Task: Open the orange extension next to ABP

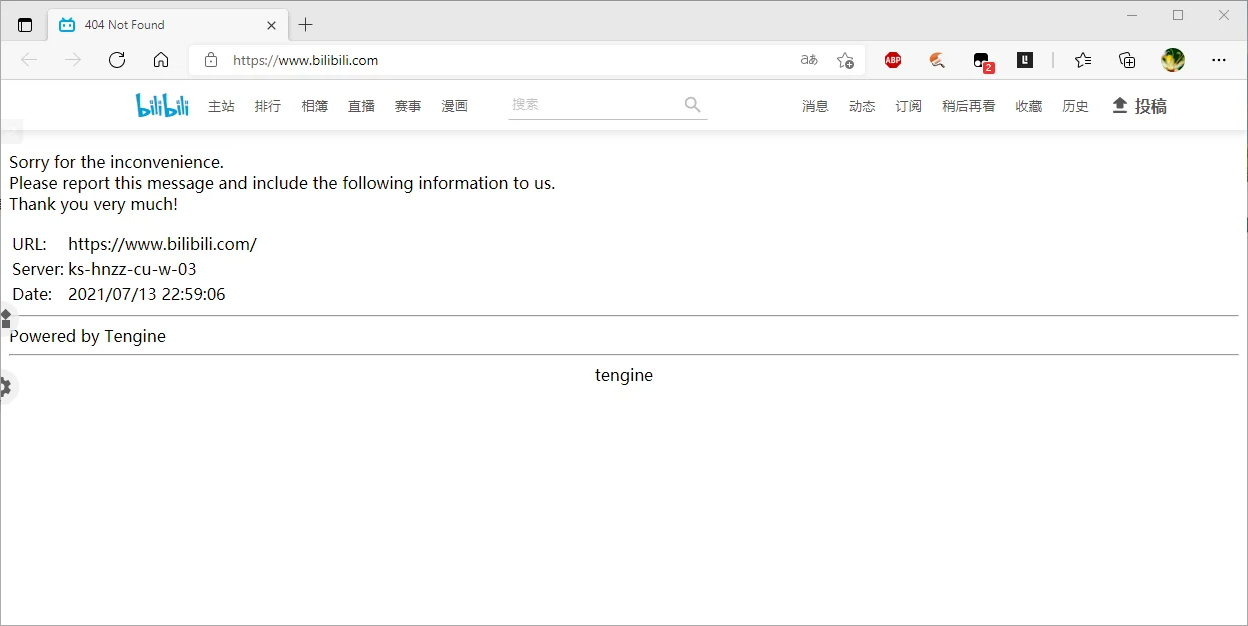Action: [x=937, y=60]
